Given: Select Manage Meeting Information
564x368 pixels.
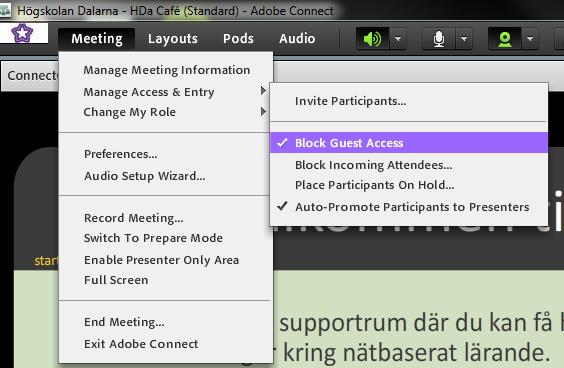Looking at the screenshot, I should pyautogui.click(x=167, y=70).
